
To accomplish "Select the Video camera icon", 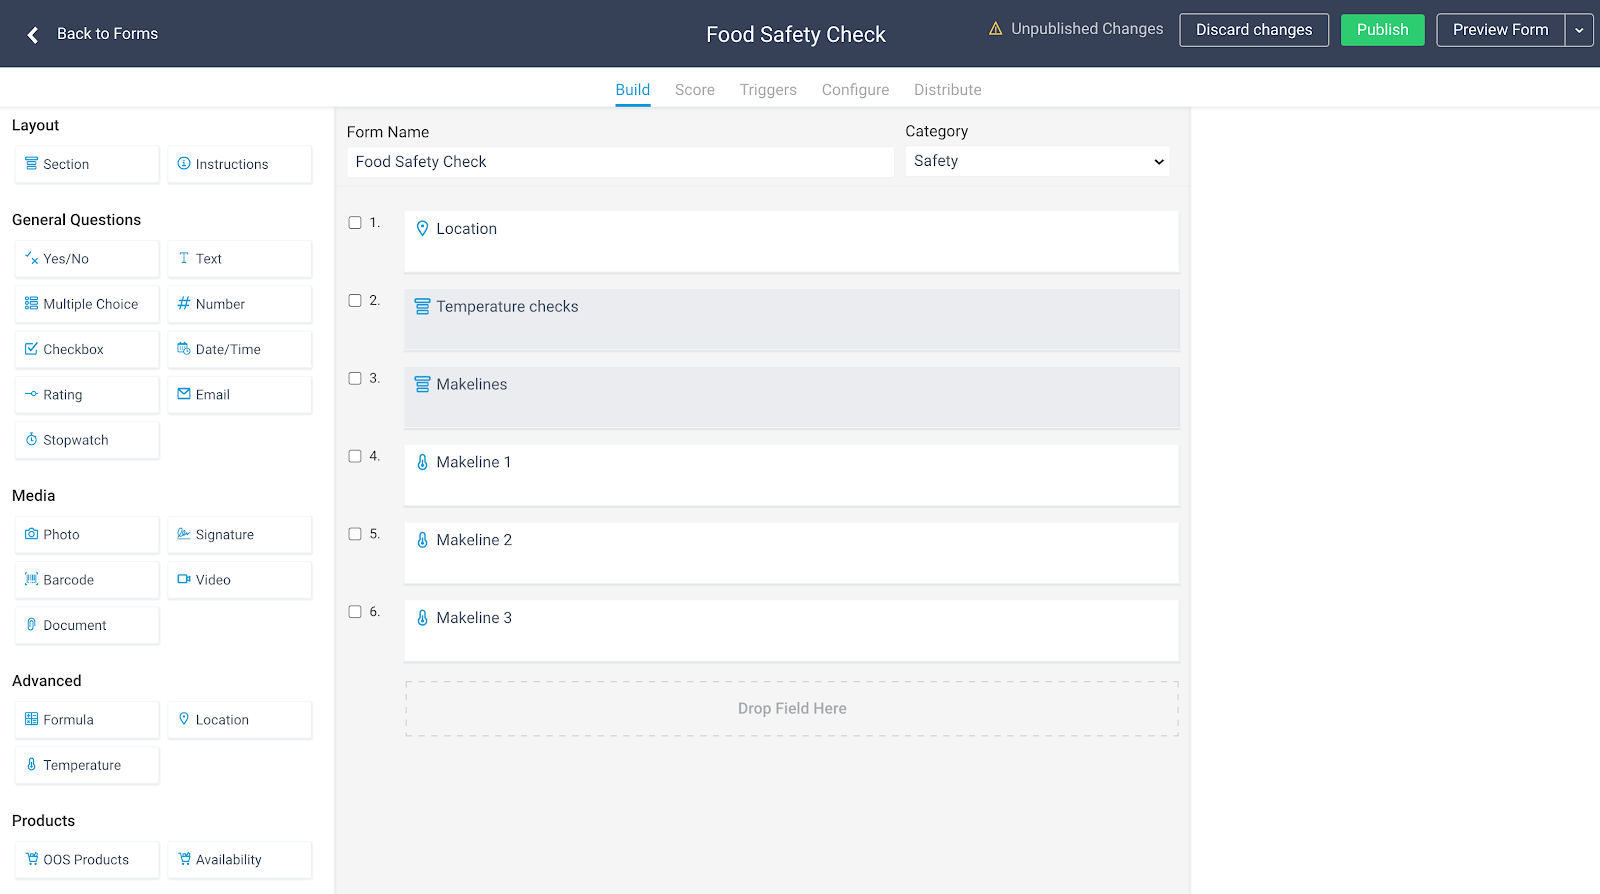I will click(x=184, y=579).
